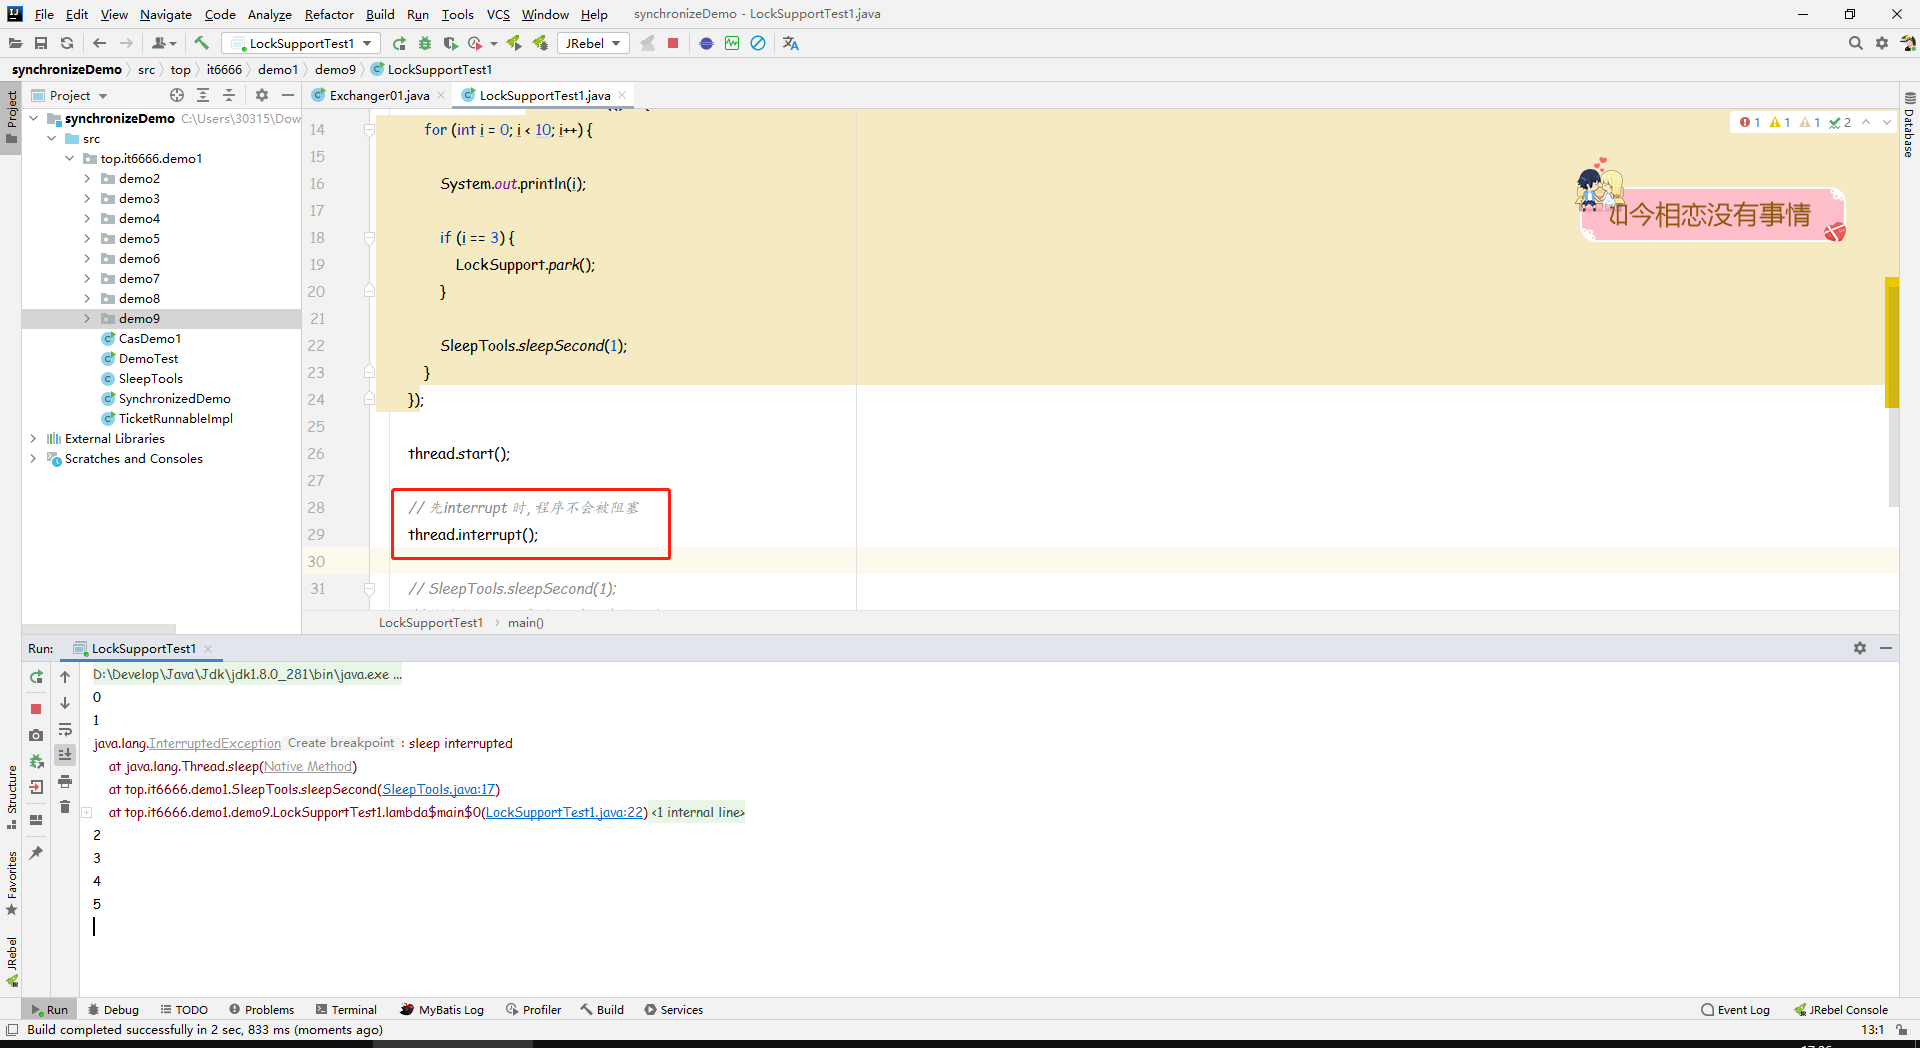
Task: Expand Scratches and Consoles node
Action: pos(33,459)
